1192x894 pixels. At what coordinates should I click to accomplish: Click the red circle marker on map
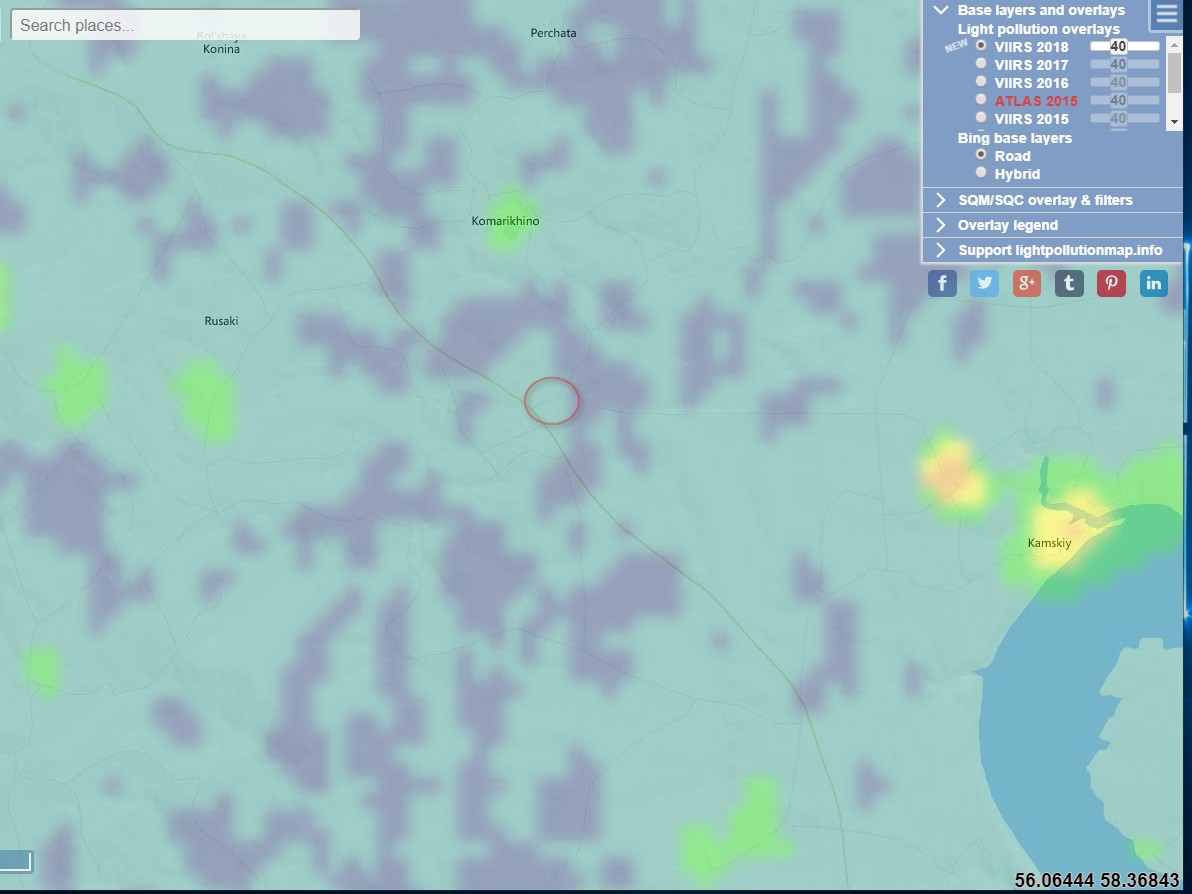point(552,401)
